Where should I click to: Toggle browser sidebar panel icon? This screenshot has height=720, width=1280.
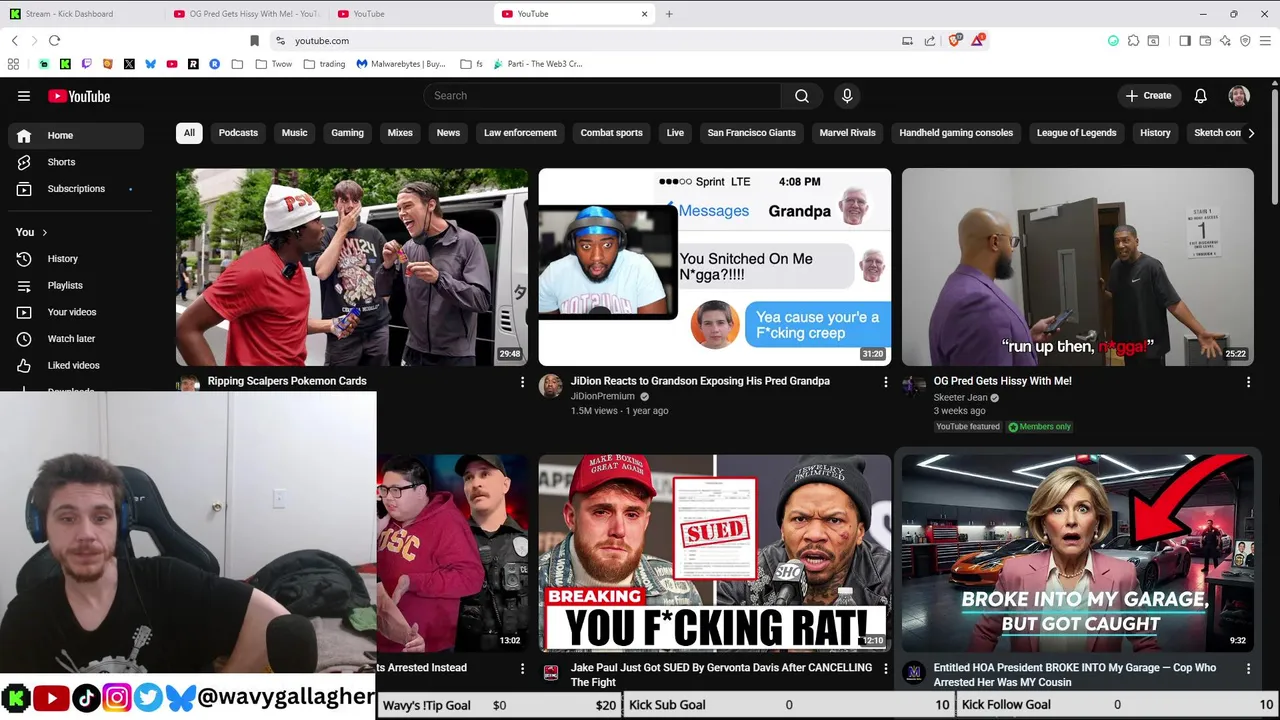coord(1185,41)
